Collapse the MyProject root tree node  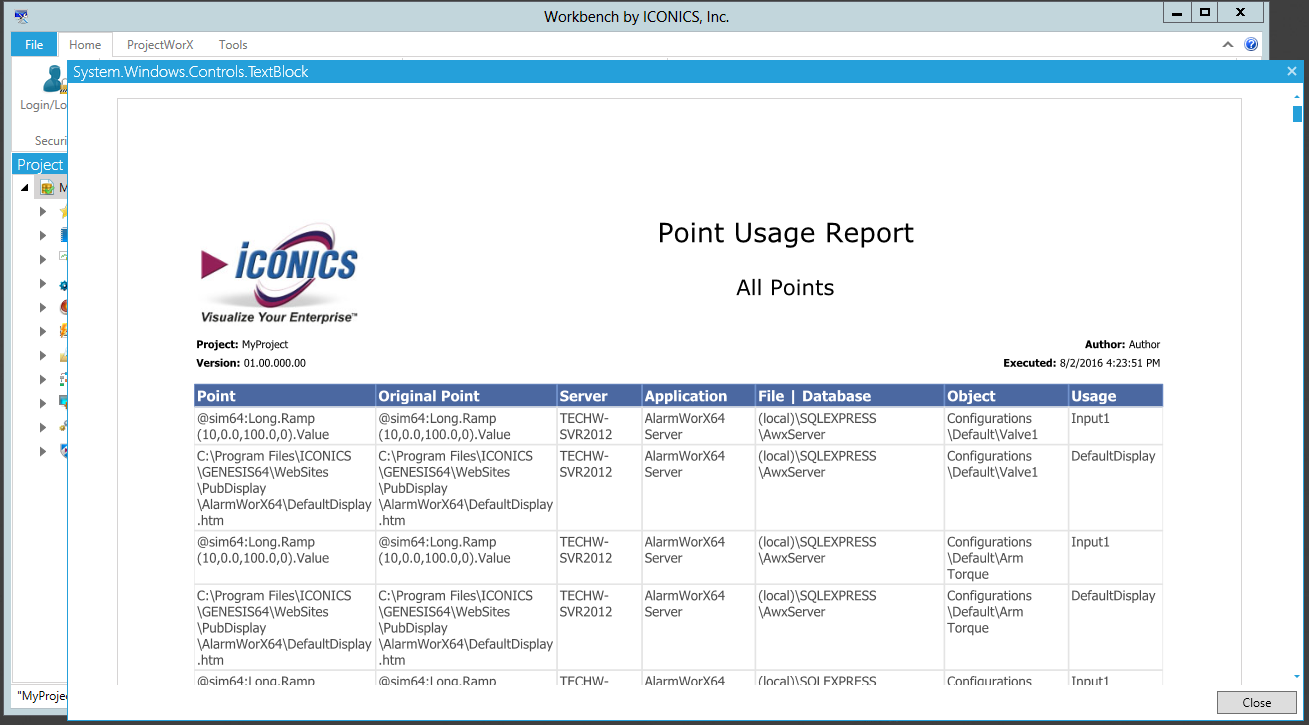[25, 188]
